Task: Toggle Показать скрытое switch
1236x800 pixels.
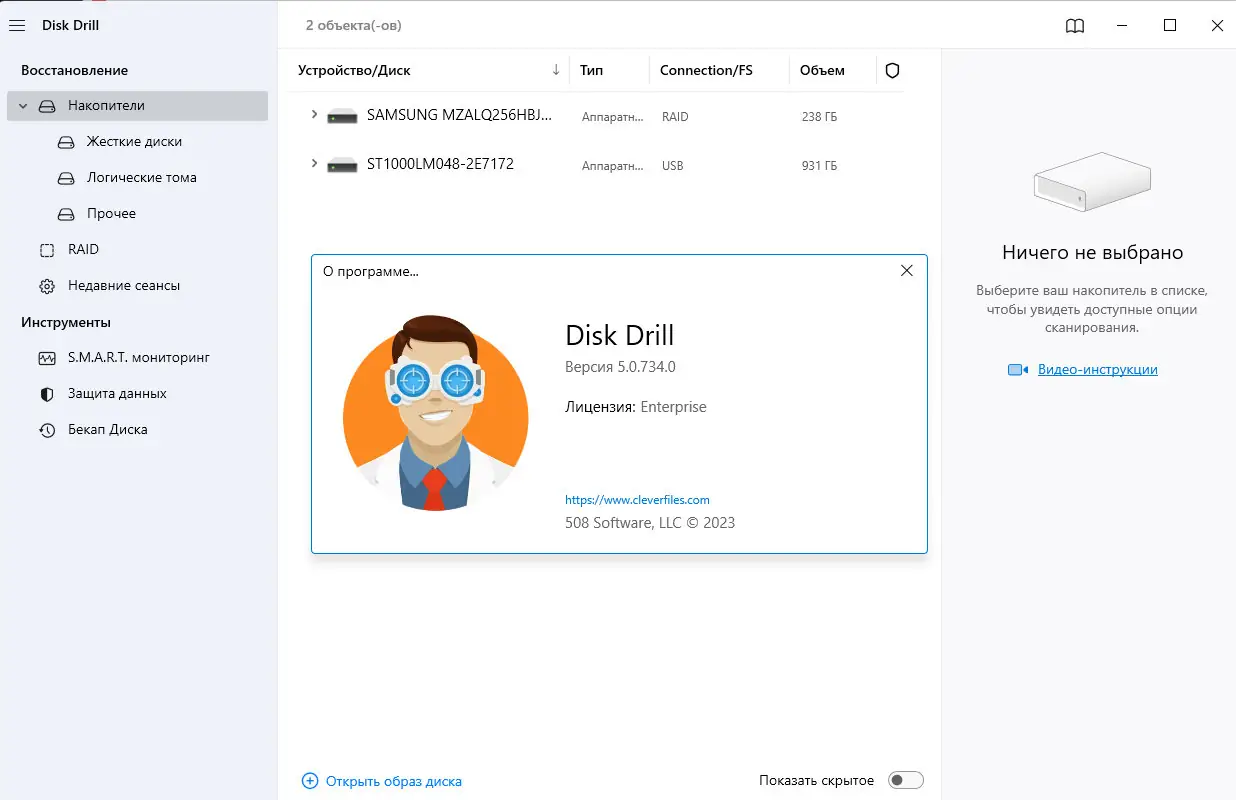Action: pos(906,779)
